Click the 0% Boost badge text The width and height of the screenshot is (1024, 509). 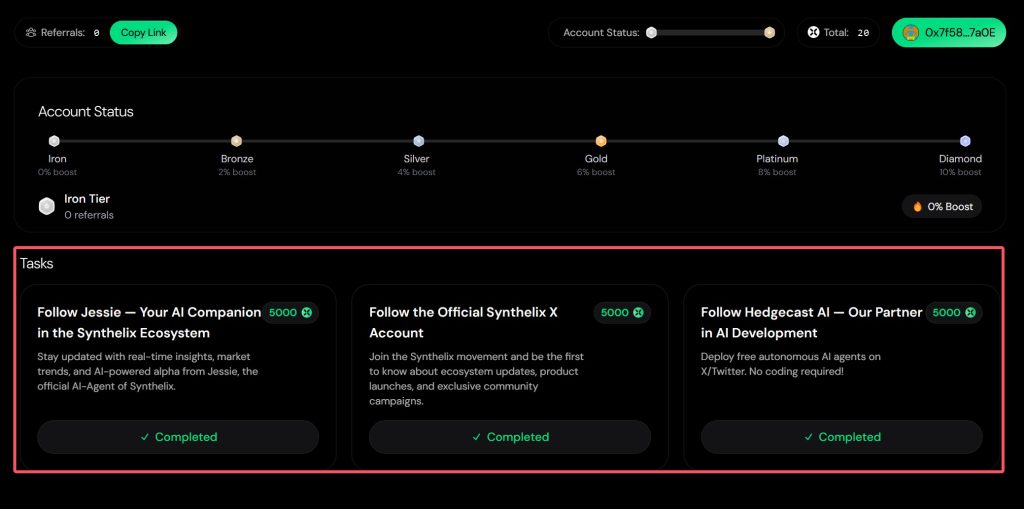click(950, 206)
